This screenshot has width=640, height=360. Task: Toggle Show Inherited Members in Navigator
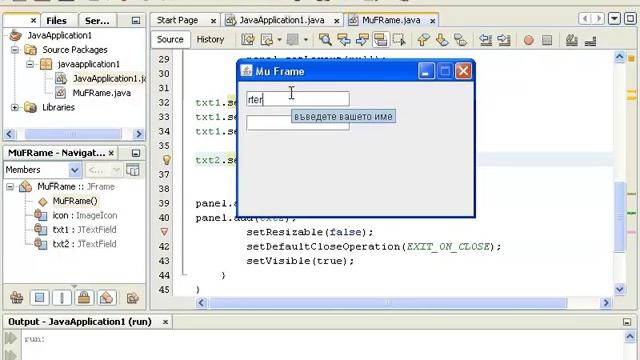point(17,298)
